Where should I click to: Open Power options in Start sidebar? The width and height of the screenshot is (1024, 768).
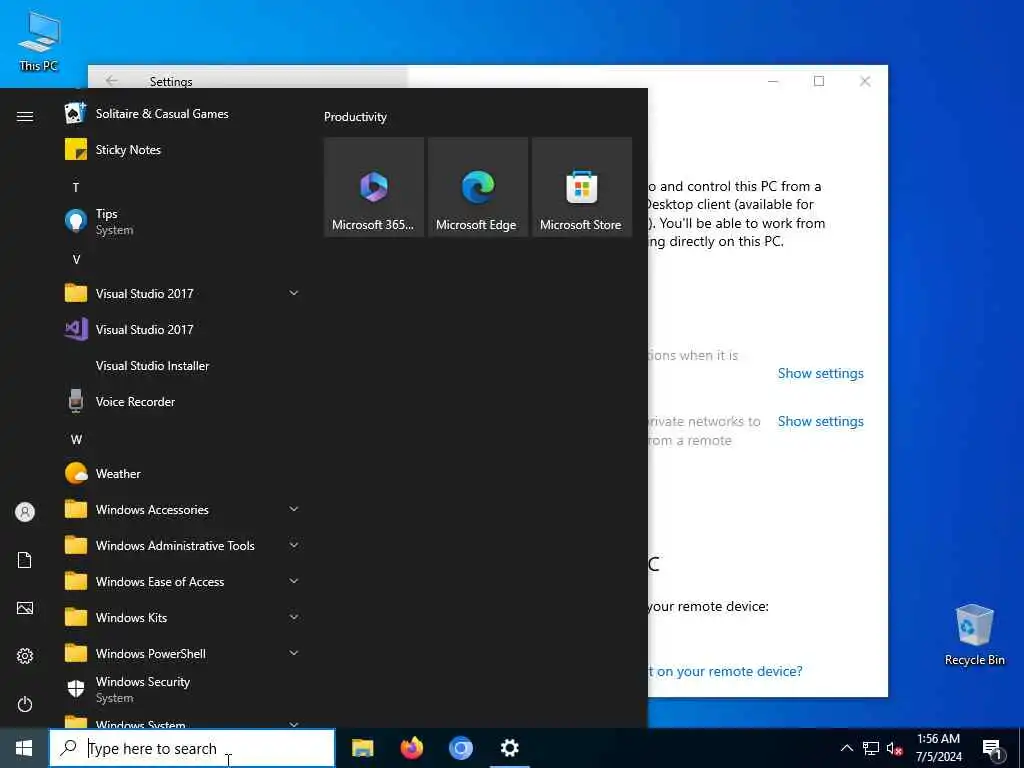coord(25,704)
